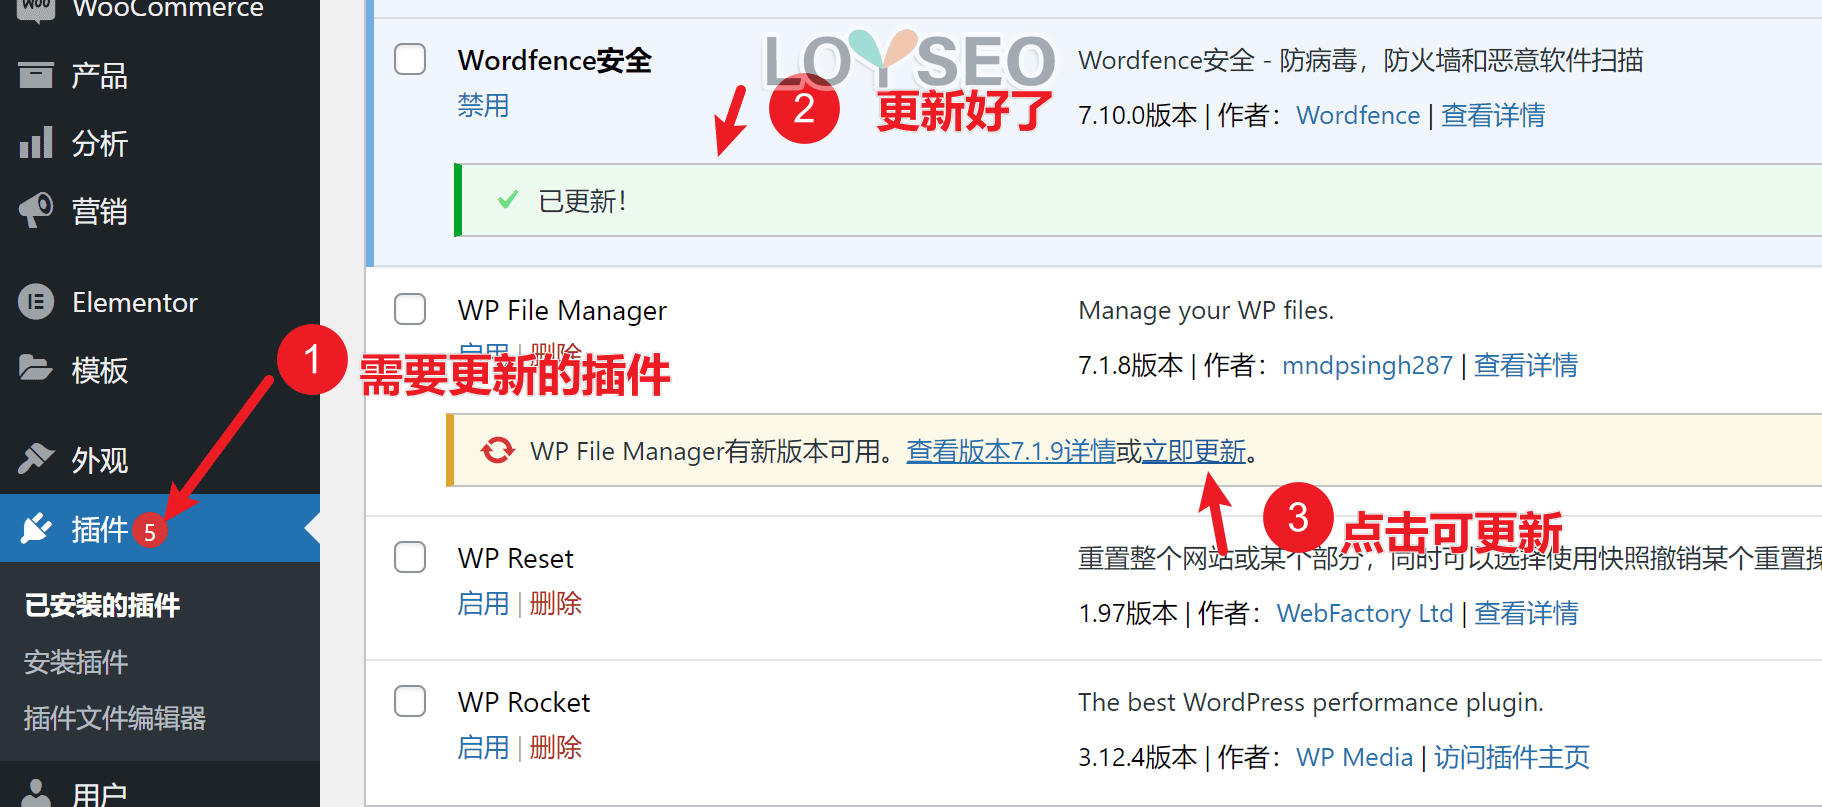This screenshot has height=807, width=1822.
Task: Click 查看详情 for WP Reset
Action: click(x=1527, y=613)
